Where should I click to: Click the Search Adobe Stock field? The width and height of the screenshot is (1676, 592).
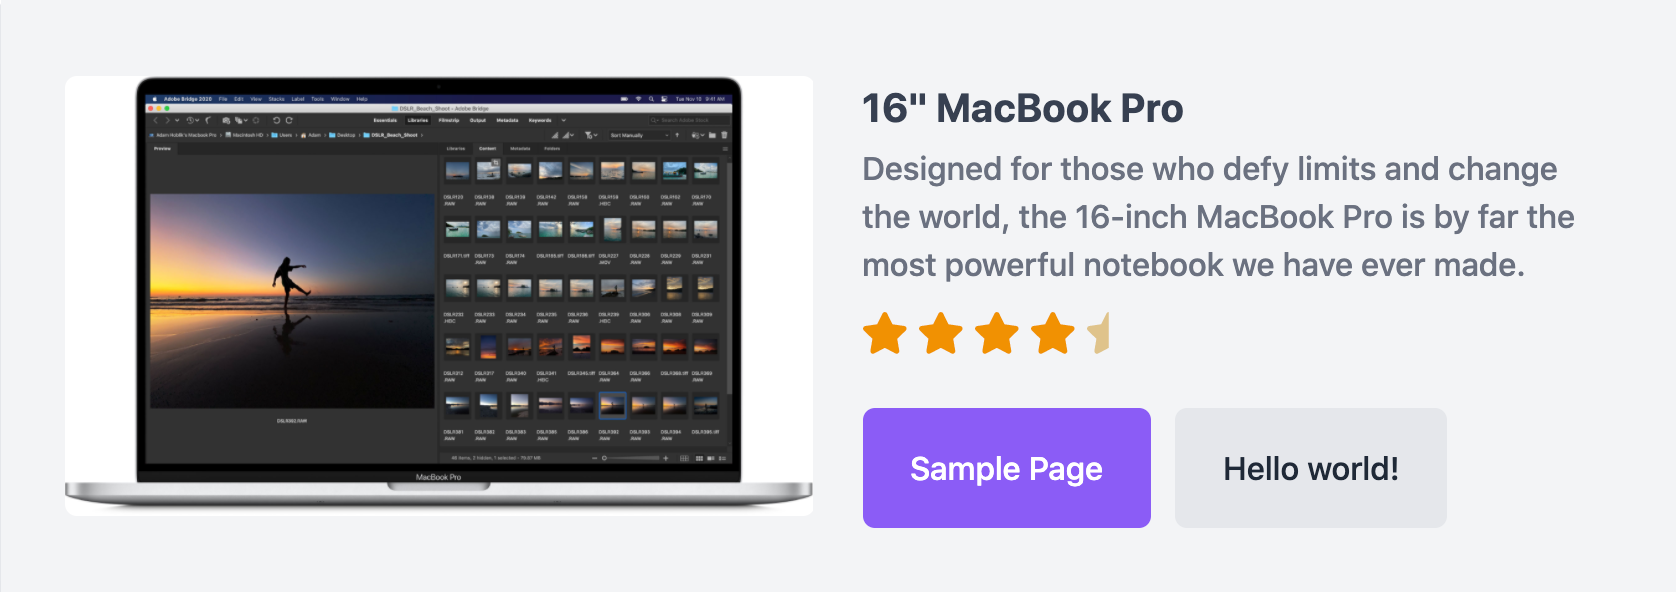tap(689, 120)
